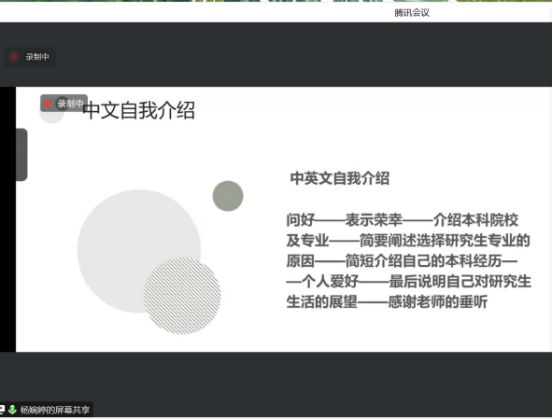Click the dark area below the shared slide
Screen dimensions: 553x419
pyautogui.click(x=276, y=377)
